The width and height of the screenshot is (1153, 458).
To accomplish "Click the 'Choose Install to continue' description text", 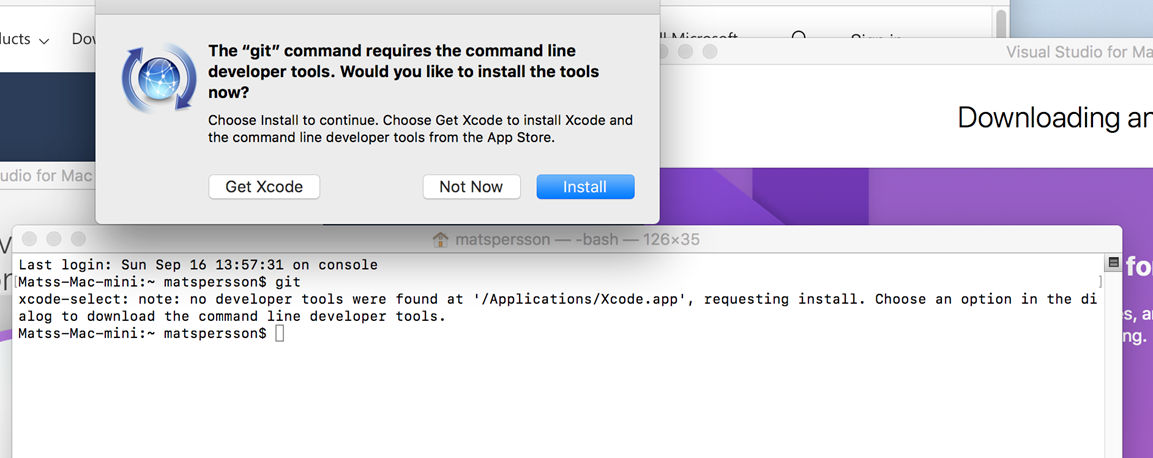I will tap(421, 129).
